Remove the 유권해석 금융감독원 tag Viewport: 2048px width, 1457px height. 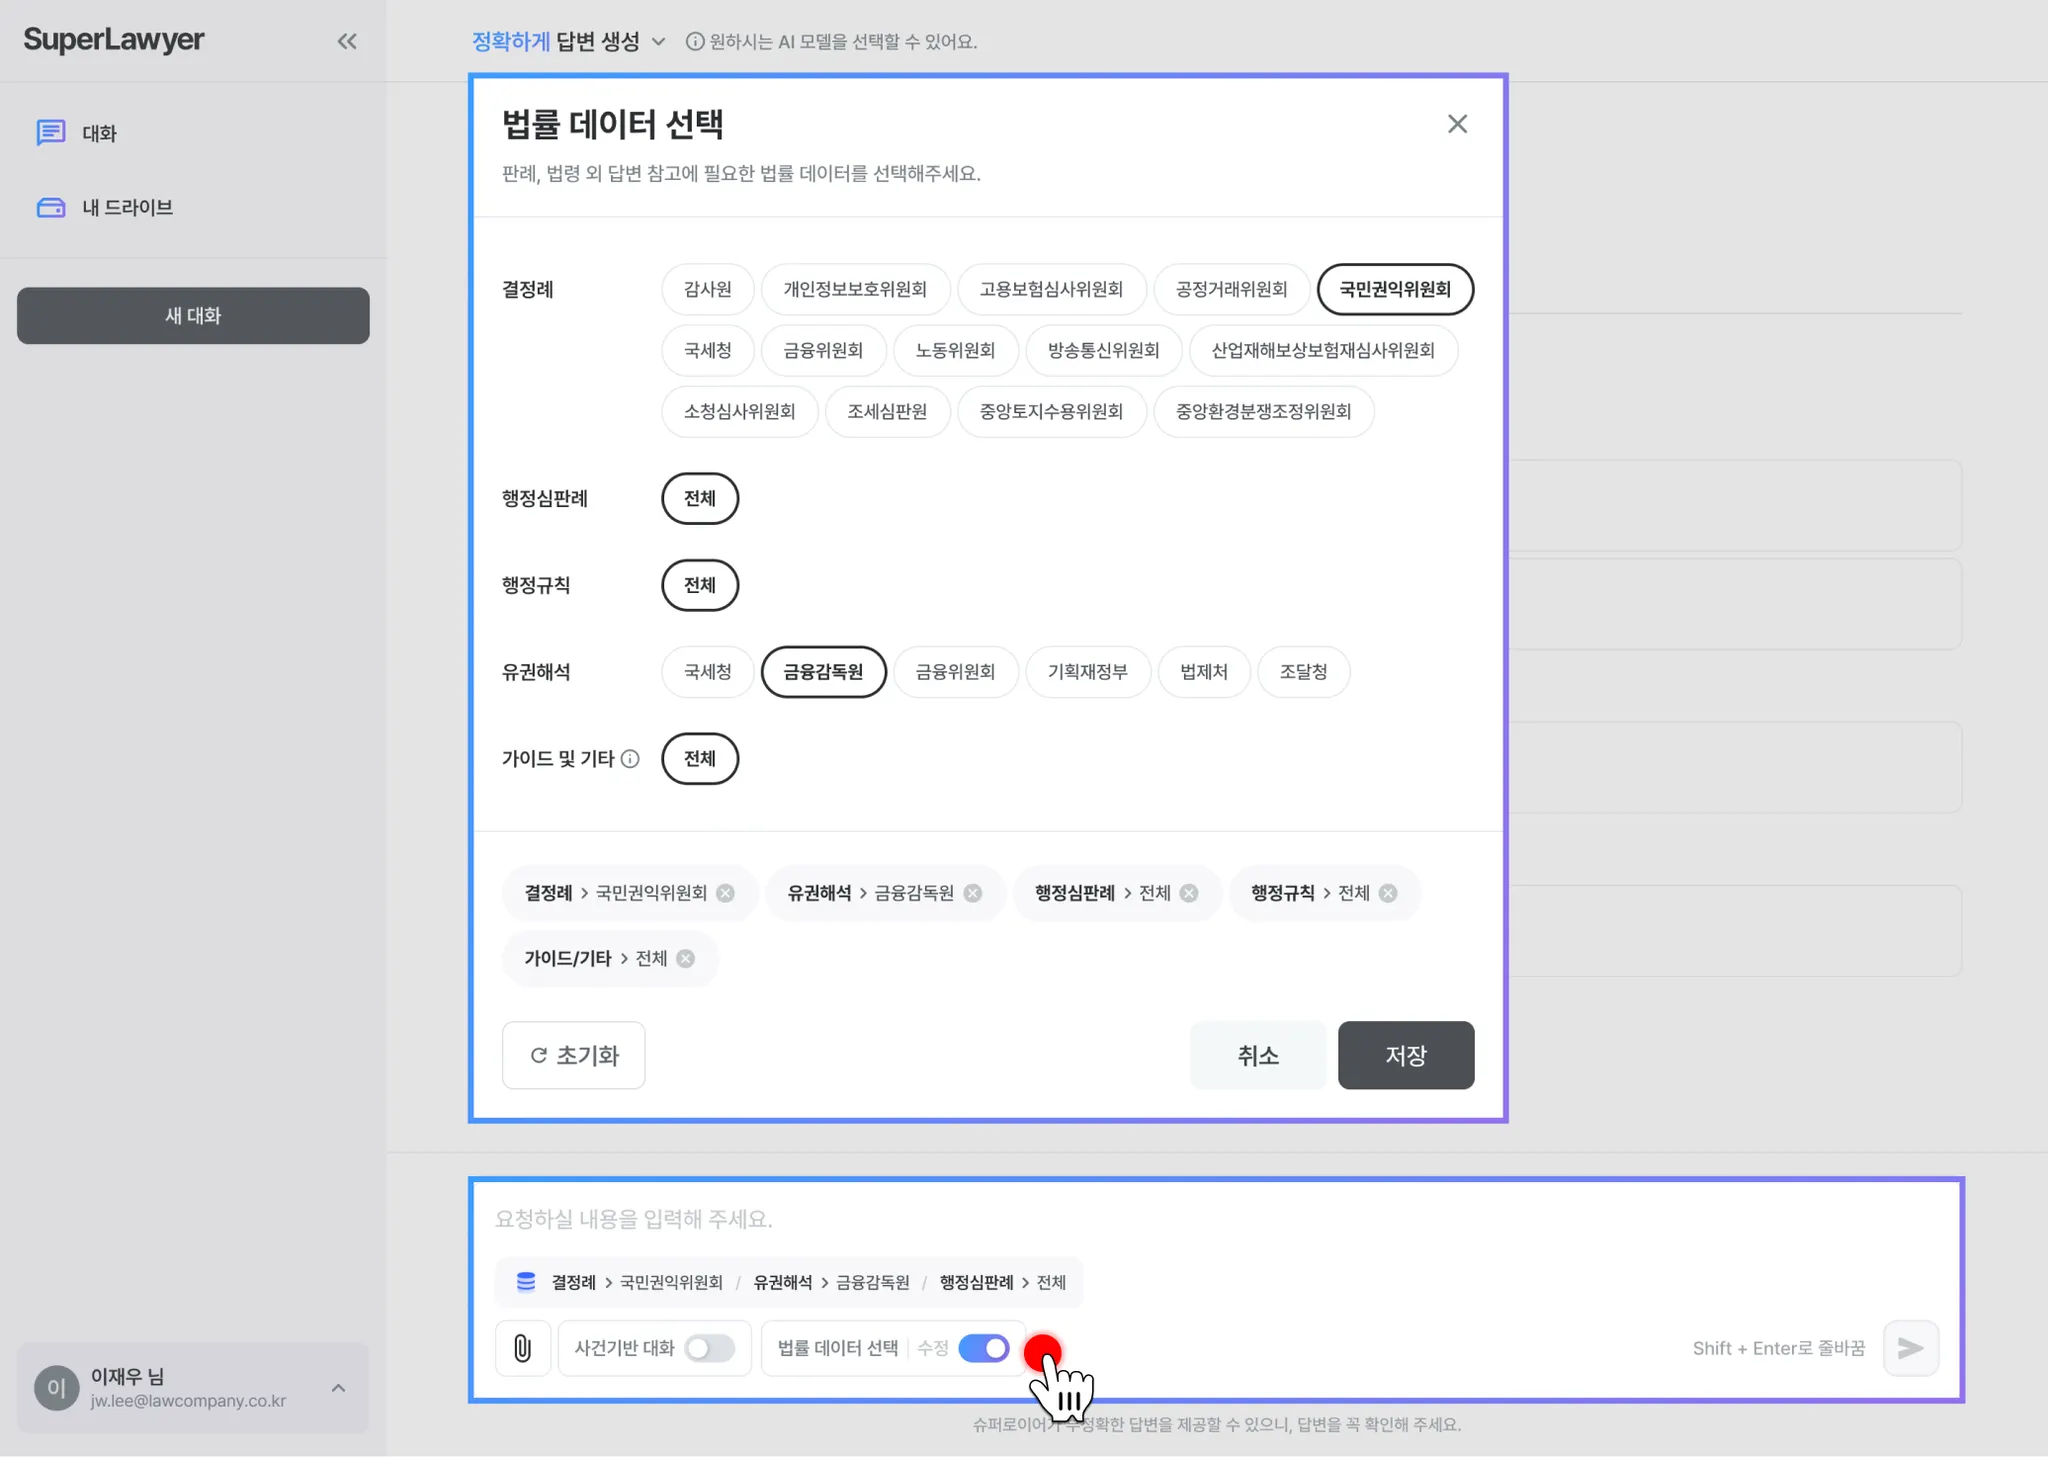(x=972, y=893)
